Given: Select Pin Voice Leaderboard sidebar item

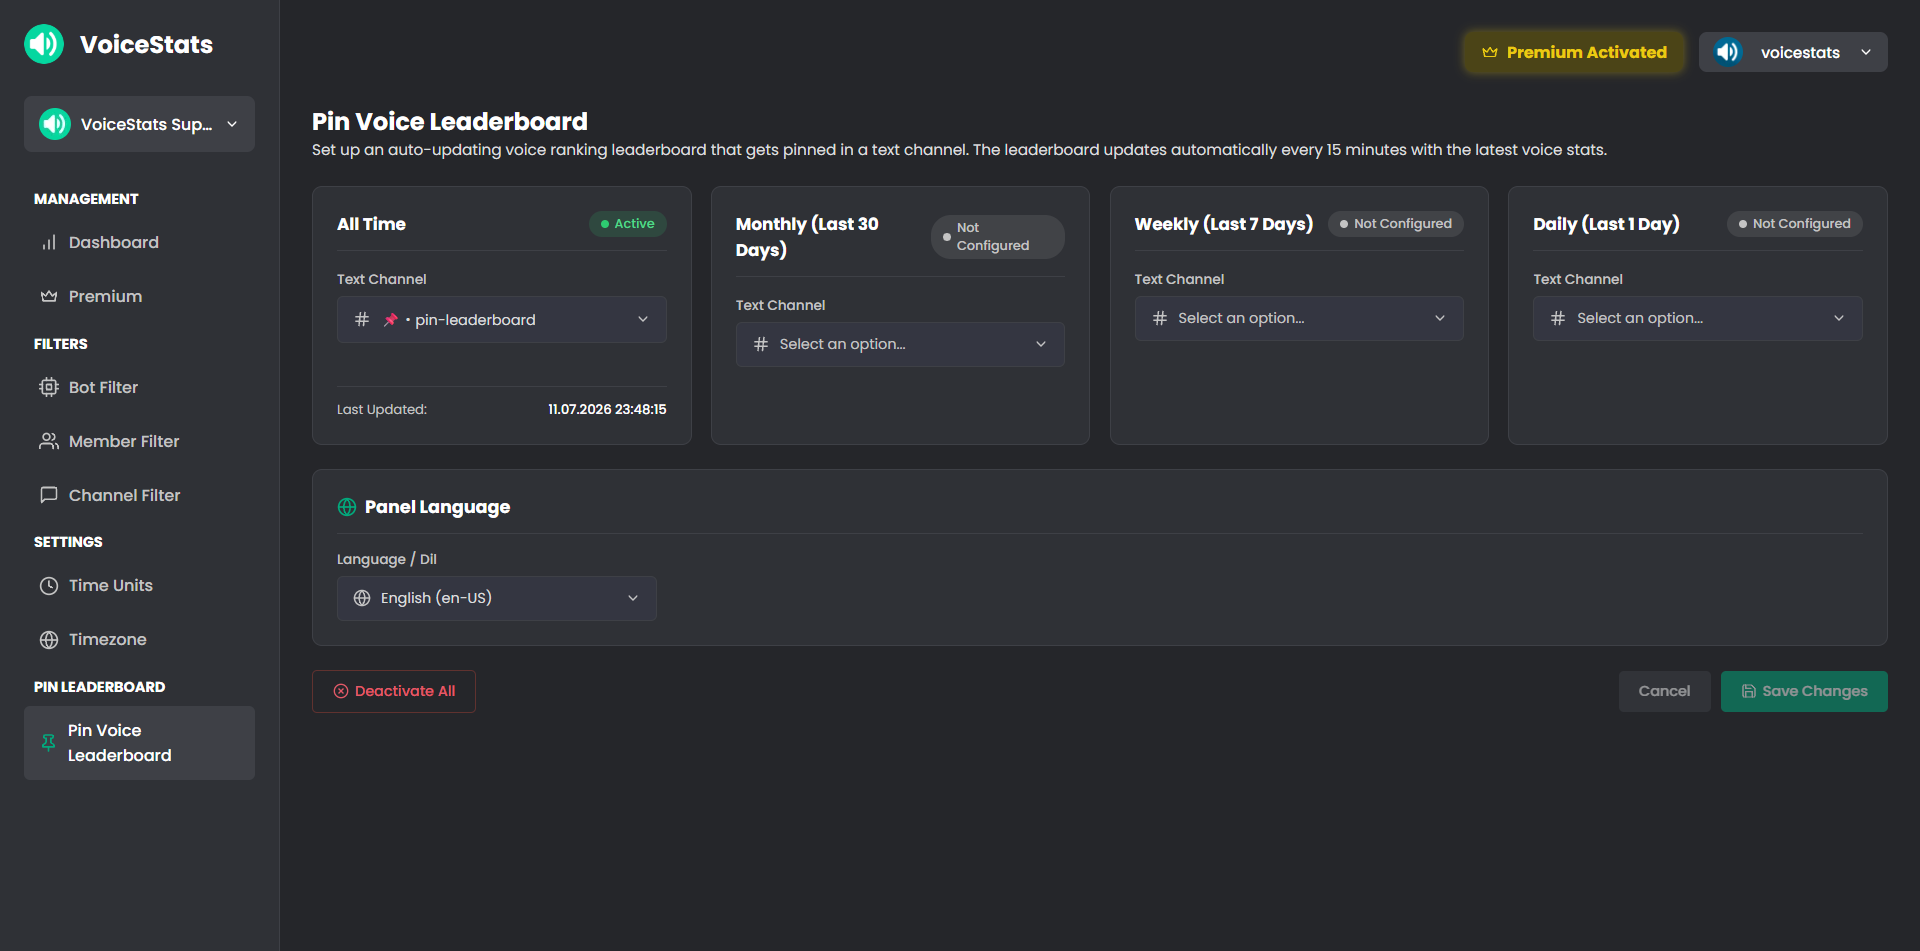Looking at the screenshot, I should [139, 743].
